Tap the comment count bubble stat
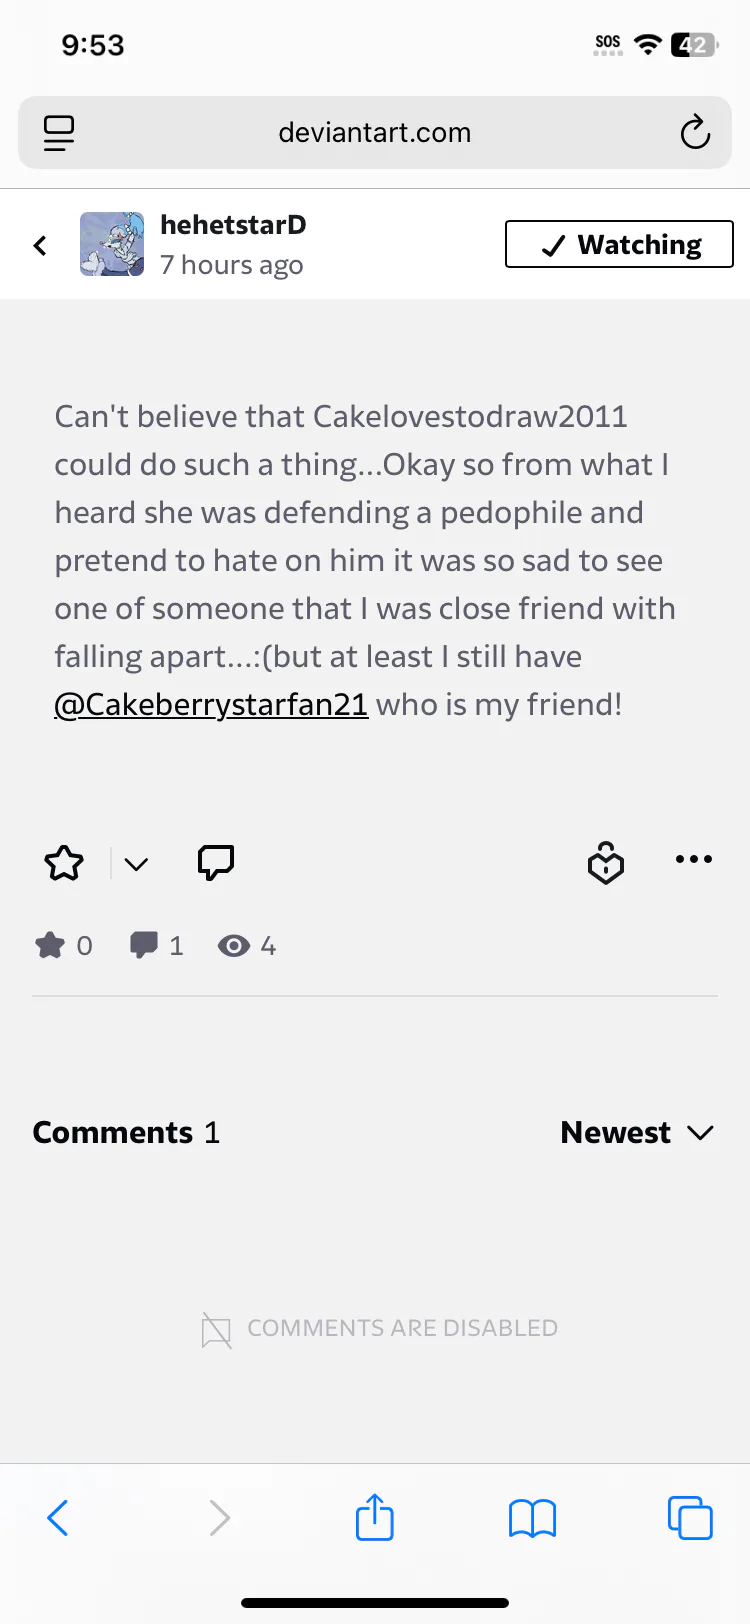This screenshot has height=1624, width=750. click(157, 945)
